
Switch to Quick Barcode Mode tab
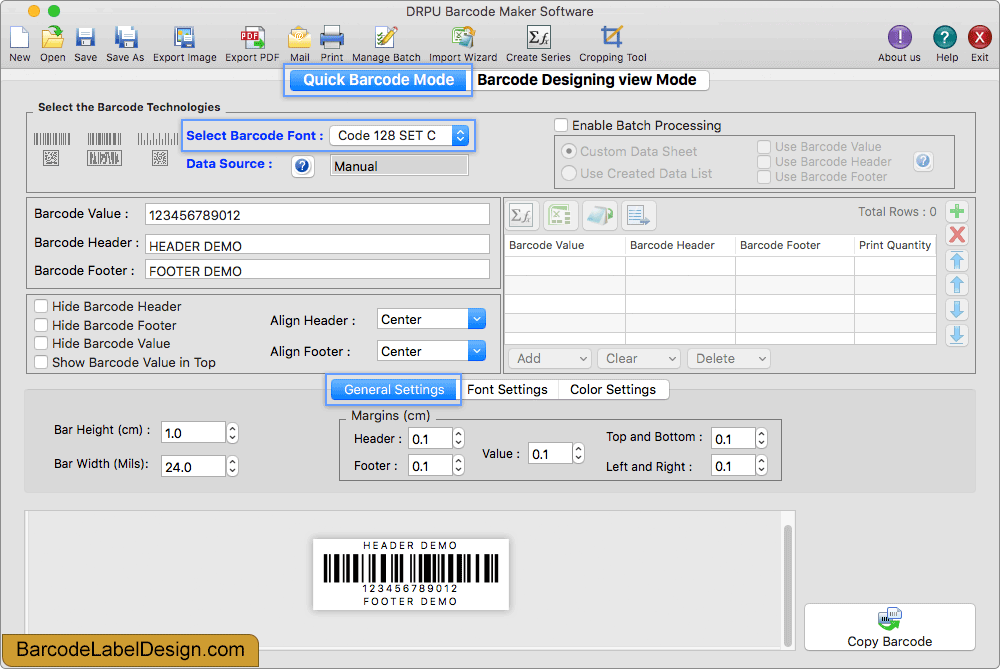pos(378,80)
